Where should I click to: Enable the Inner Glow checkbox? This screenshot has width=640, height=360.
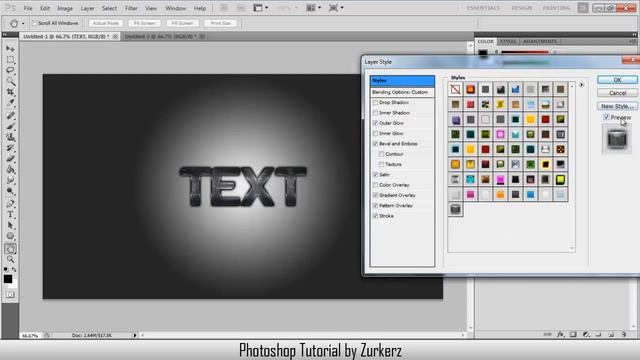[x=375, y=133]
